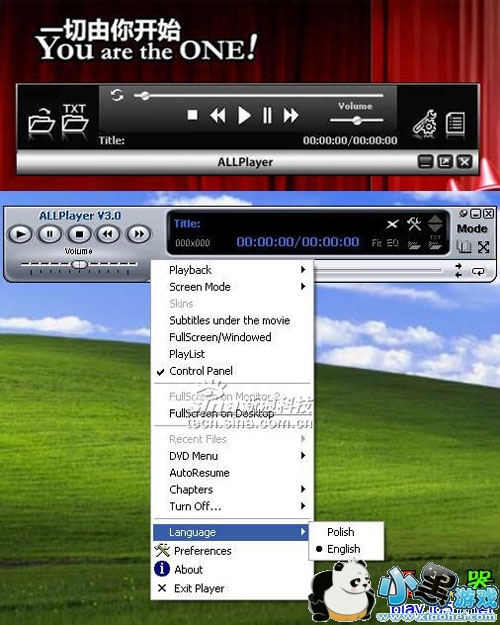Play in ALLPlayer V3.0 silver skin

coord(20,234)
